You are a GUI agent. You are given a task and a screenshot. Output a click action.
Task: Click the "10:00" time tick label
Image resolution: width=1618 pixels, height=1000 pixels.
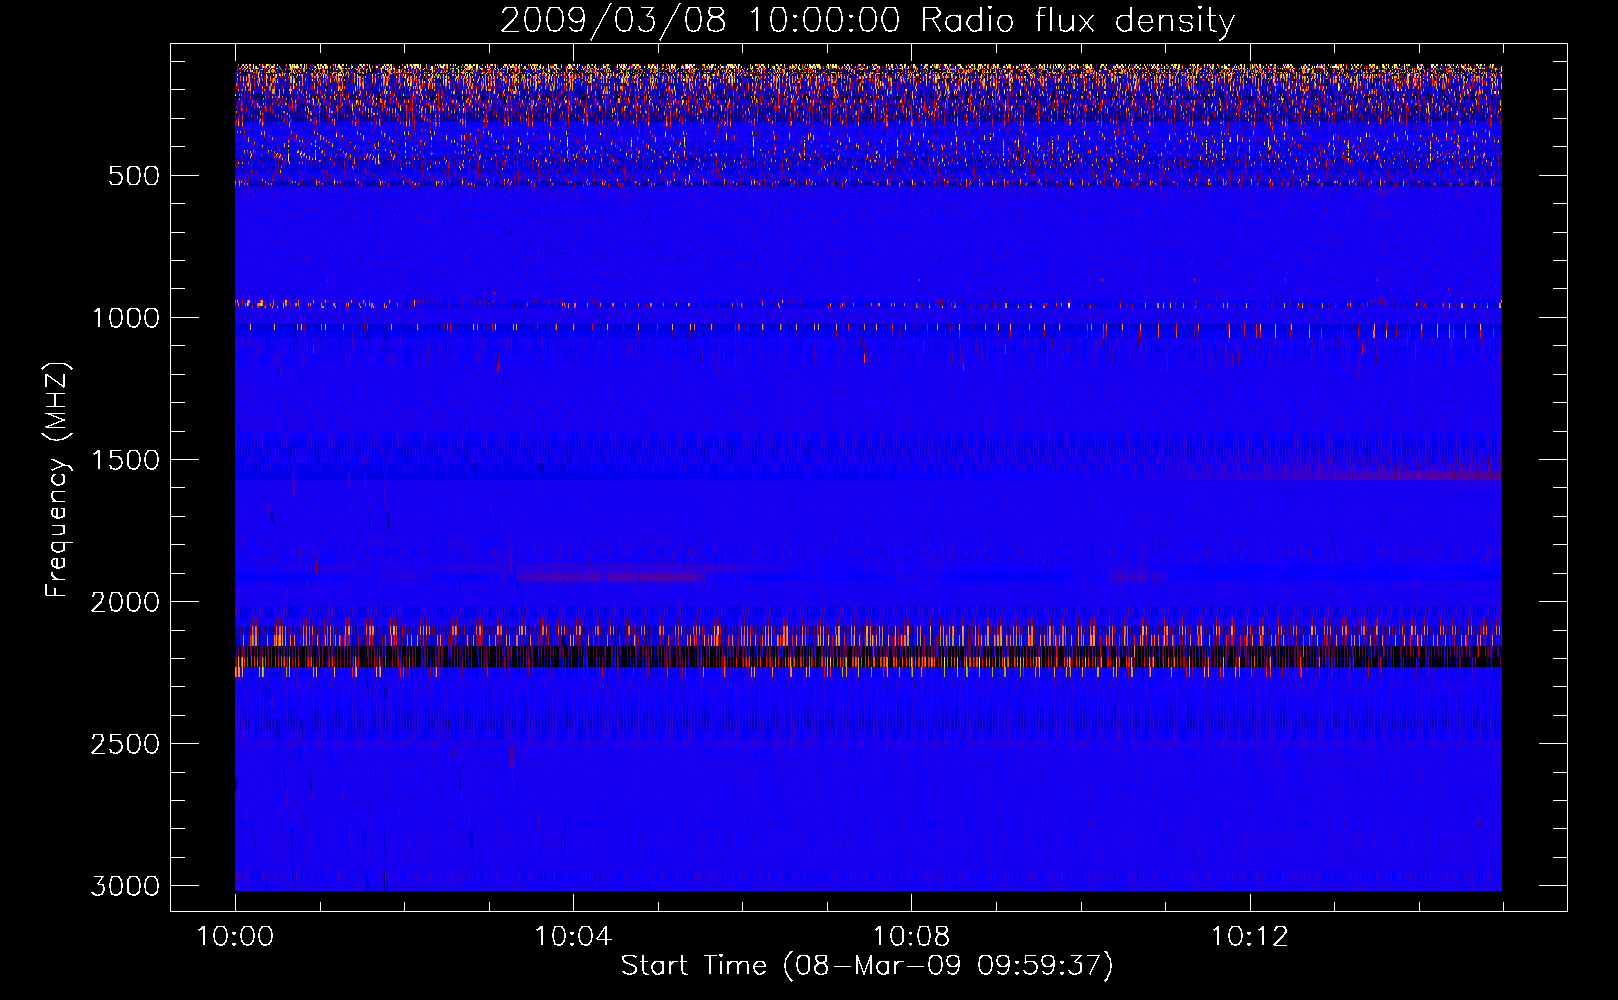point(235,937)
